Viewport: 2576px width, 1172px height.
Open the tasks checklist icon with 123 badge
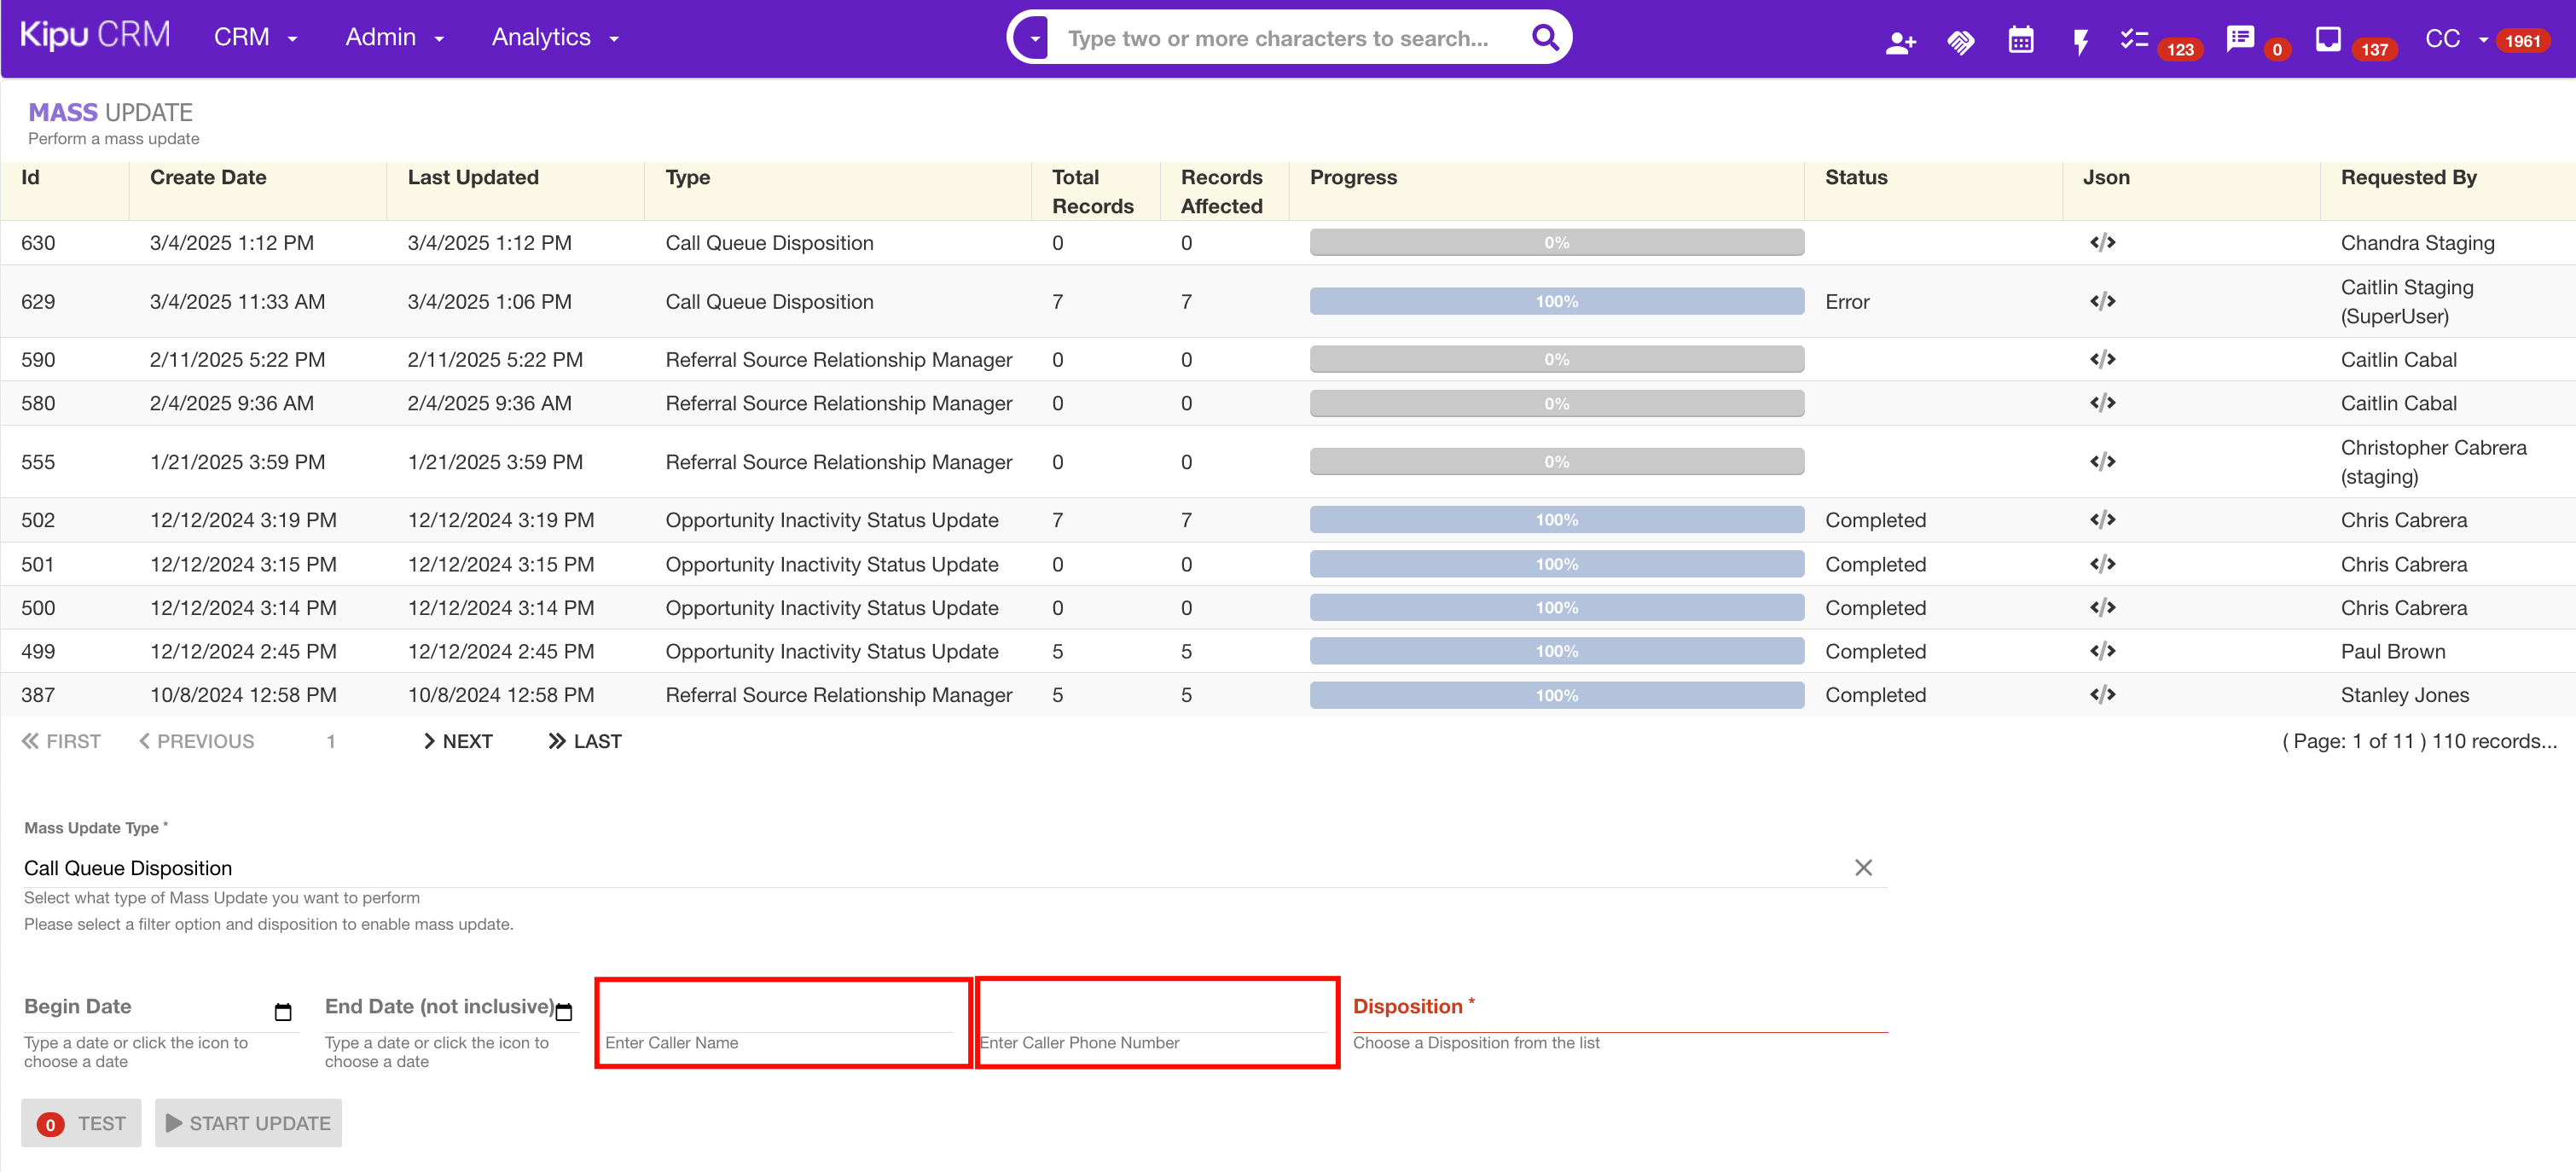pos(2134,40)
